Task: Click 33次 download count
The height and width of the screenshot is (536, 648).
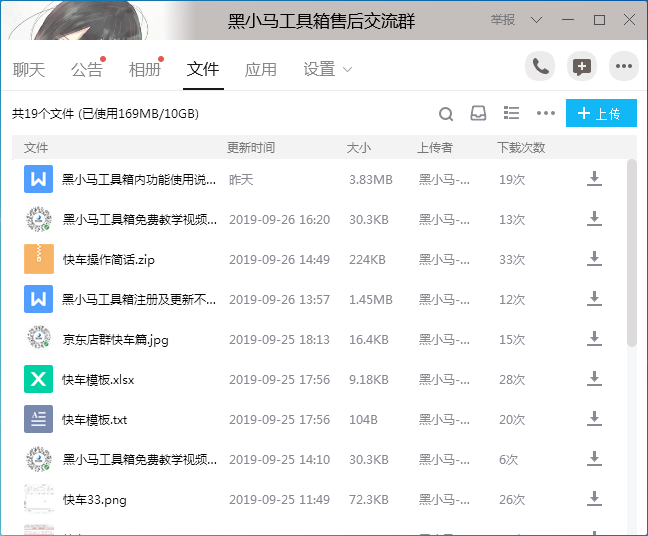Action: 512,260
